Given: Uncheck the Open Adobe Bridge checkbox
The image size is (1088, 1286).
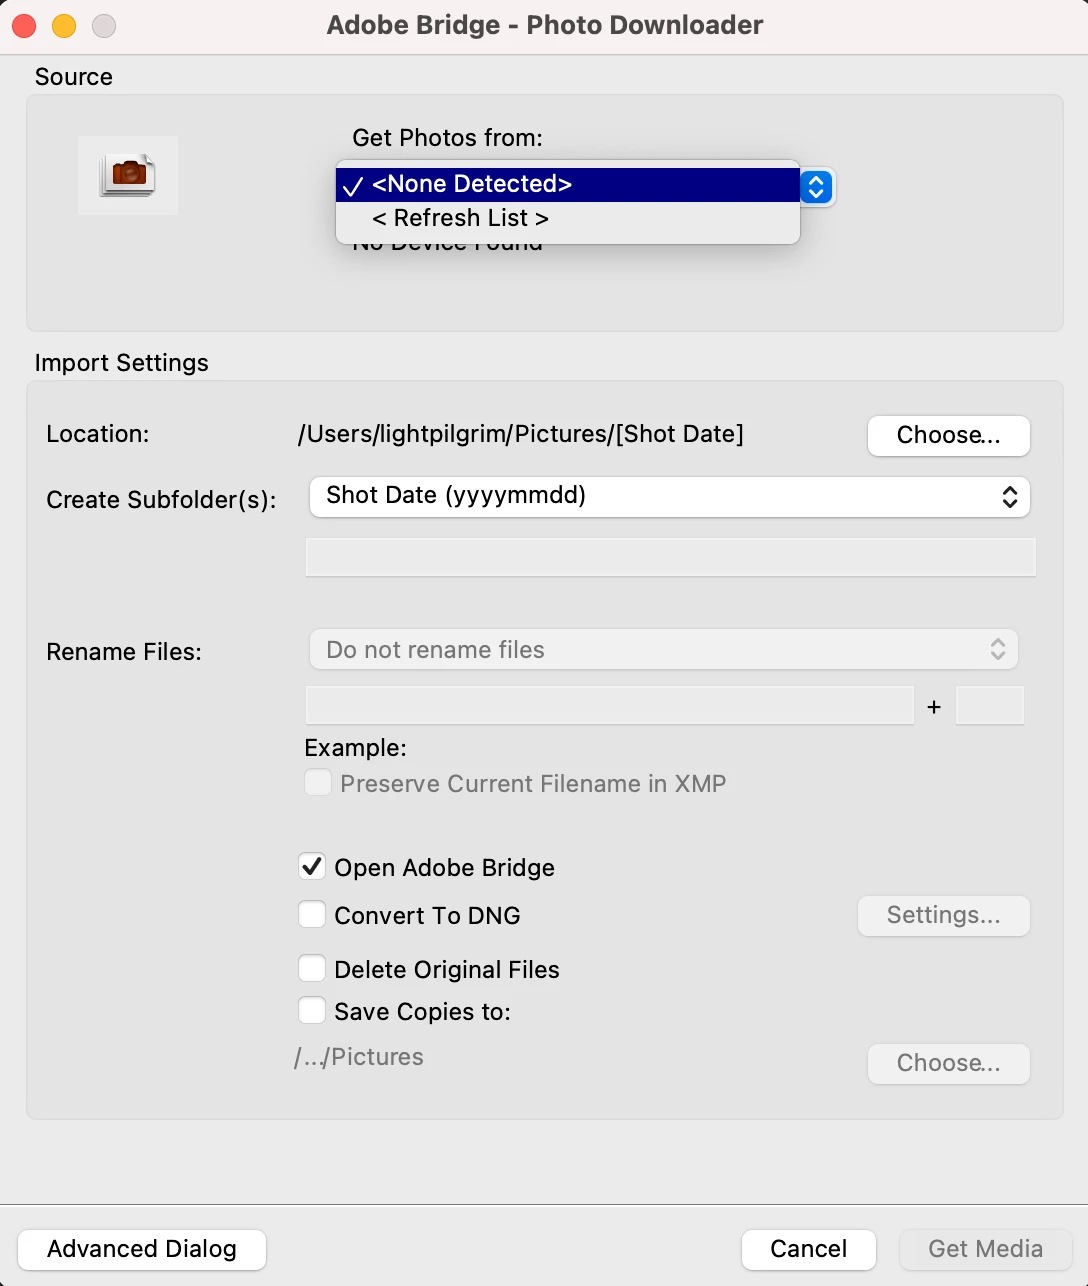Looking at the screenshot, I should (x=312, y=866).
